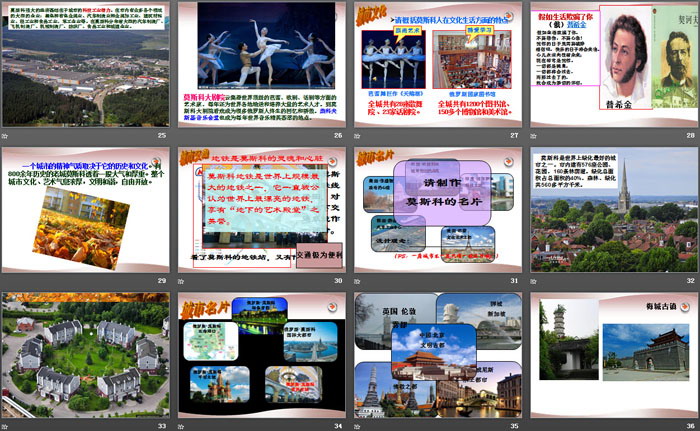Click the slide number 36 label
Image resolution: width=700 pixels, height=431 pixels.
(x=691, y=426)
